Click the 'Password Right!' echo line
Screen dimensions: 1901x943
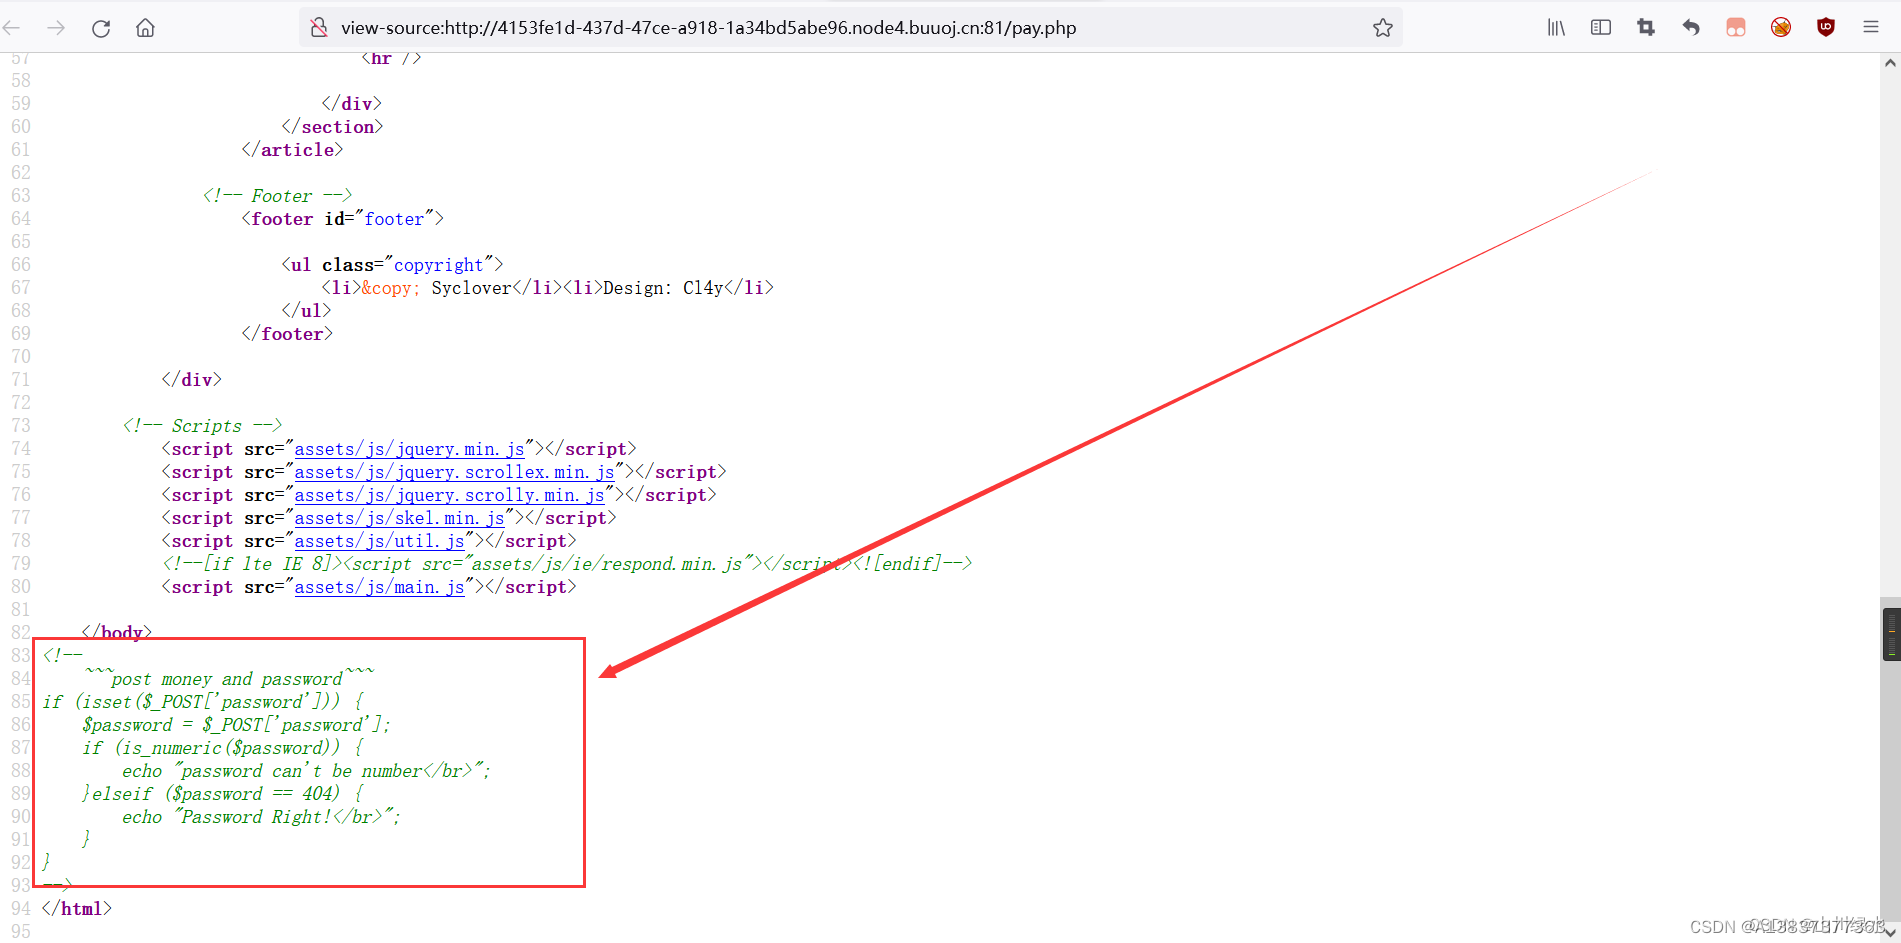261,817
